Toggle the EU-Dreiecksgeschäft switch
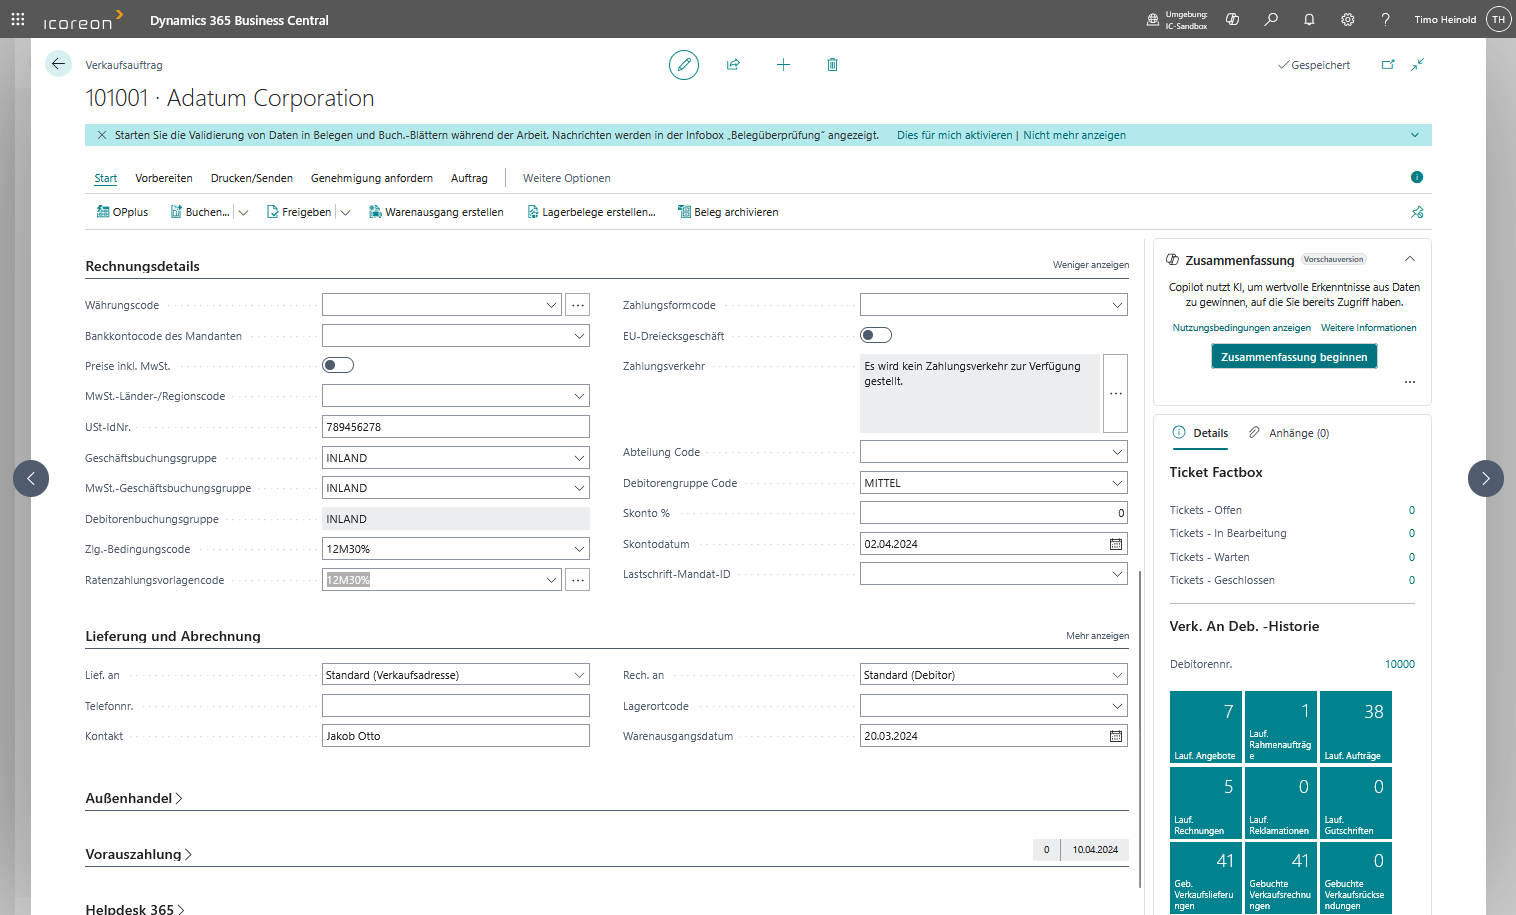Image resolution: width=1516 pixels, height=915 pixels. (876, 335)
